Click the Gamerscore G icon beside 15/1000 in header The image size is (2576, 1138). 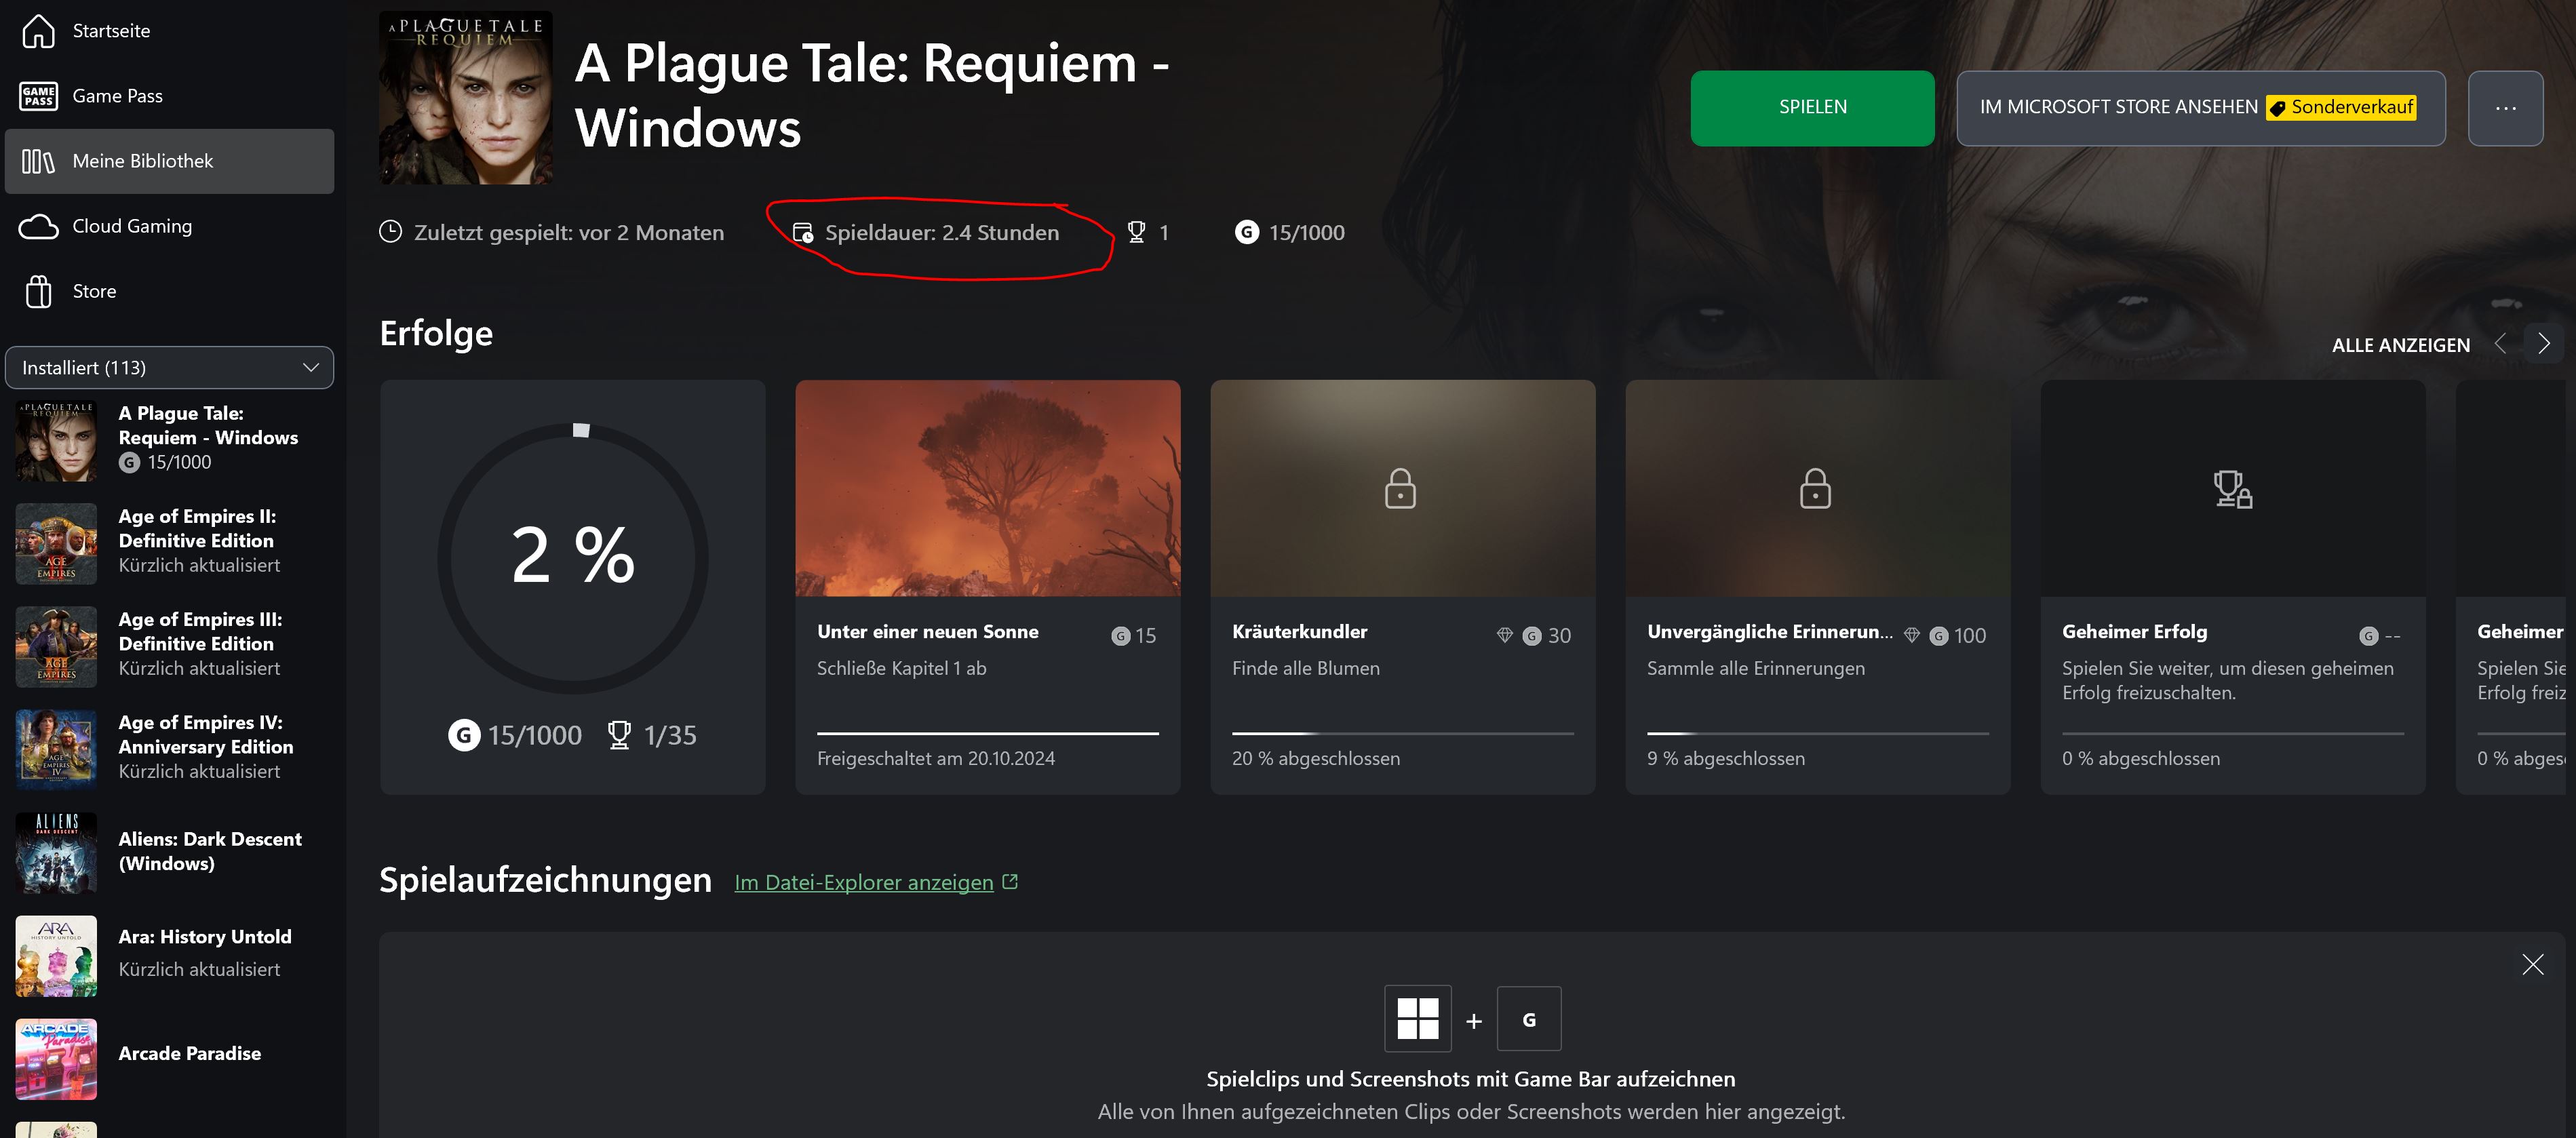(1246, 232)
